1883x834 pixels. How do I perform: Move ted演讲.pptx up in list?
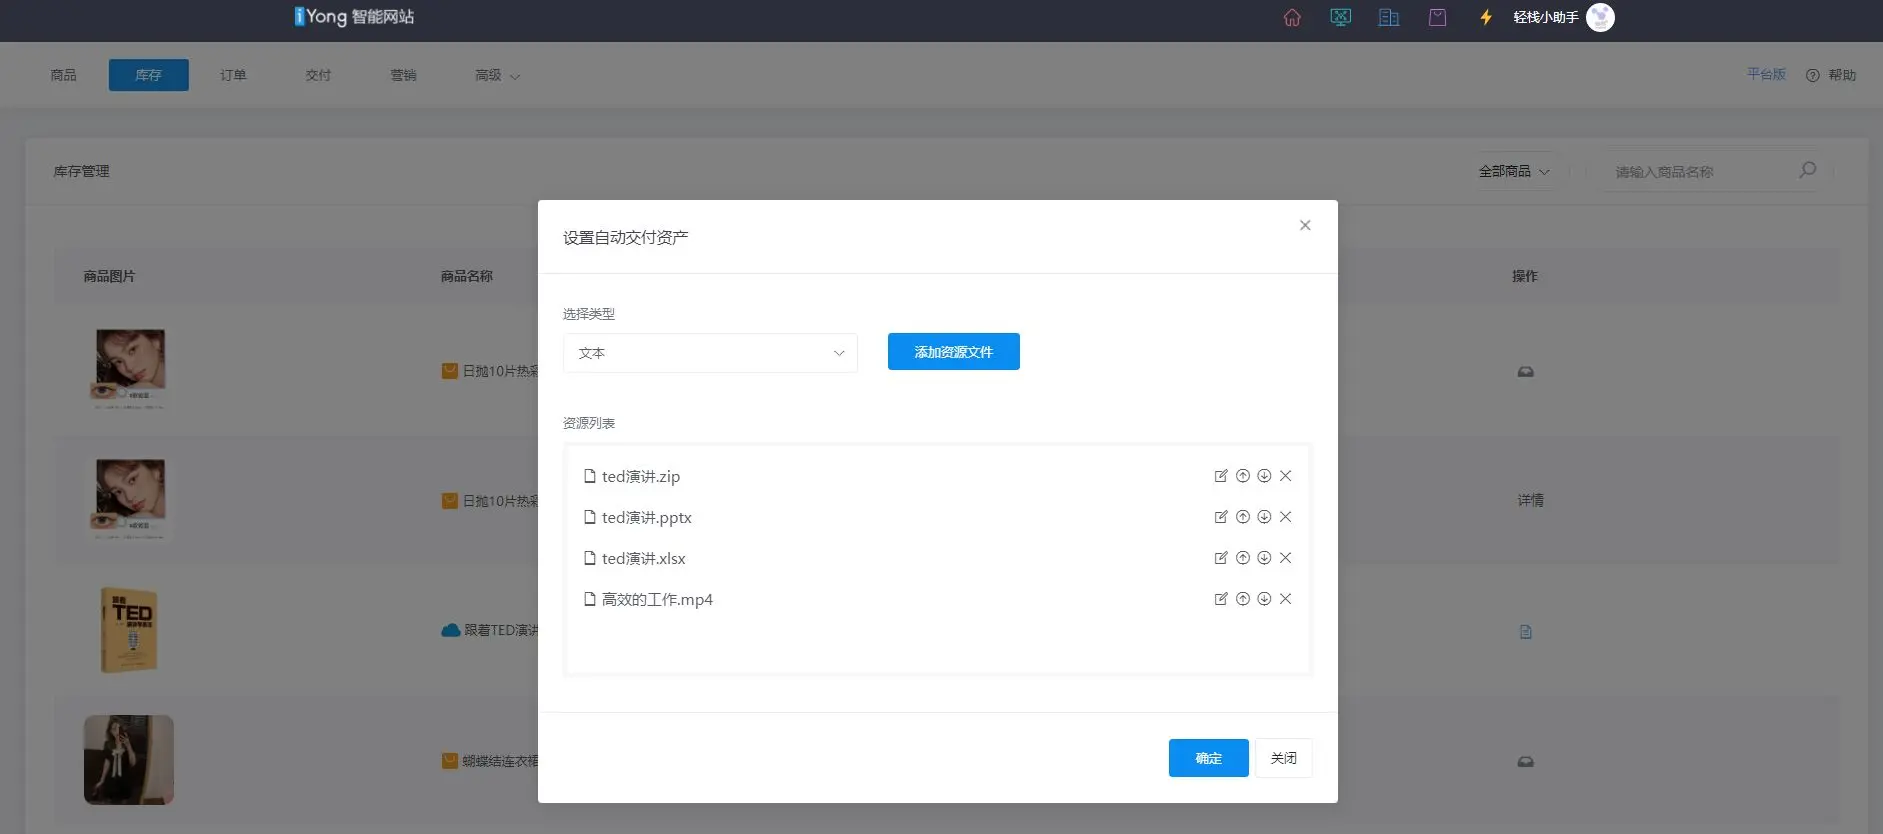(x=1242, y=517)
